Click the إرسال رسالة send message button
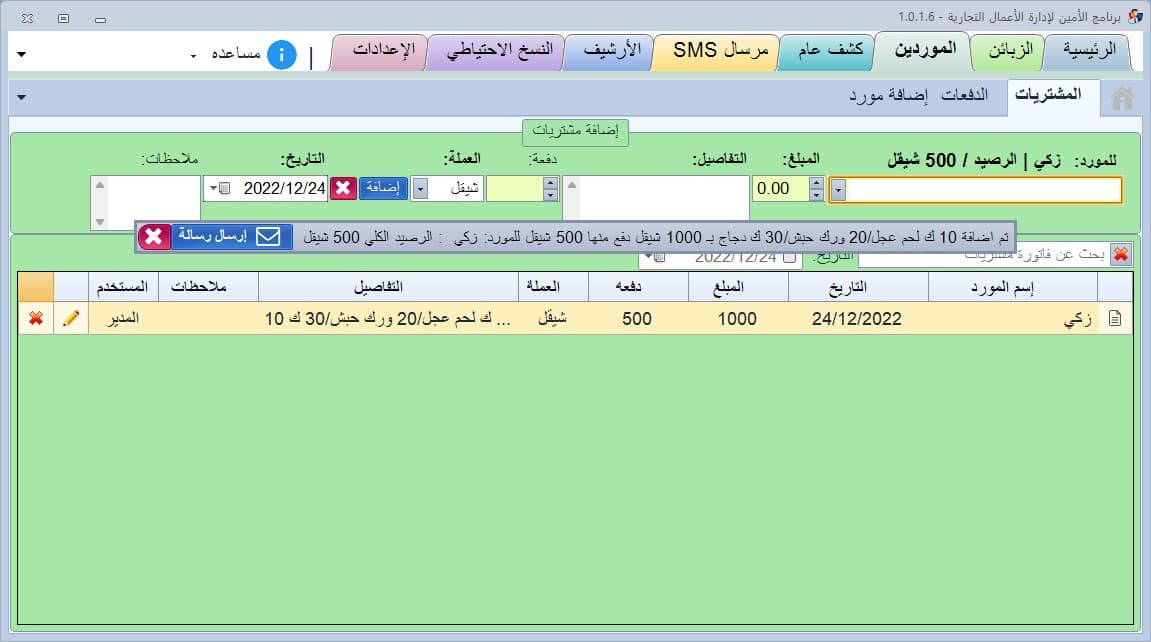1151x642 pixels. coord(232,236)
